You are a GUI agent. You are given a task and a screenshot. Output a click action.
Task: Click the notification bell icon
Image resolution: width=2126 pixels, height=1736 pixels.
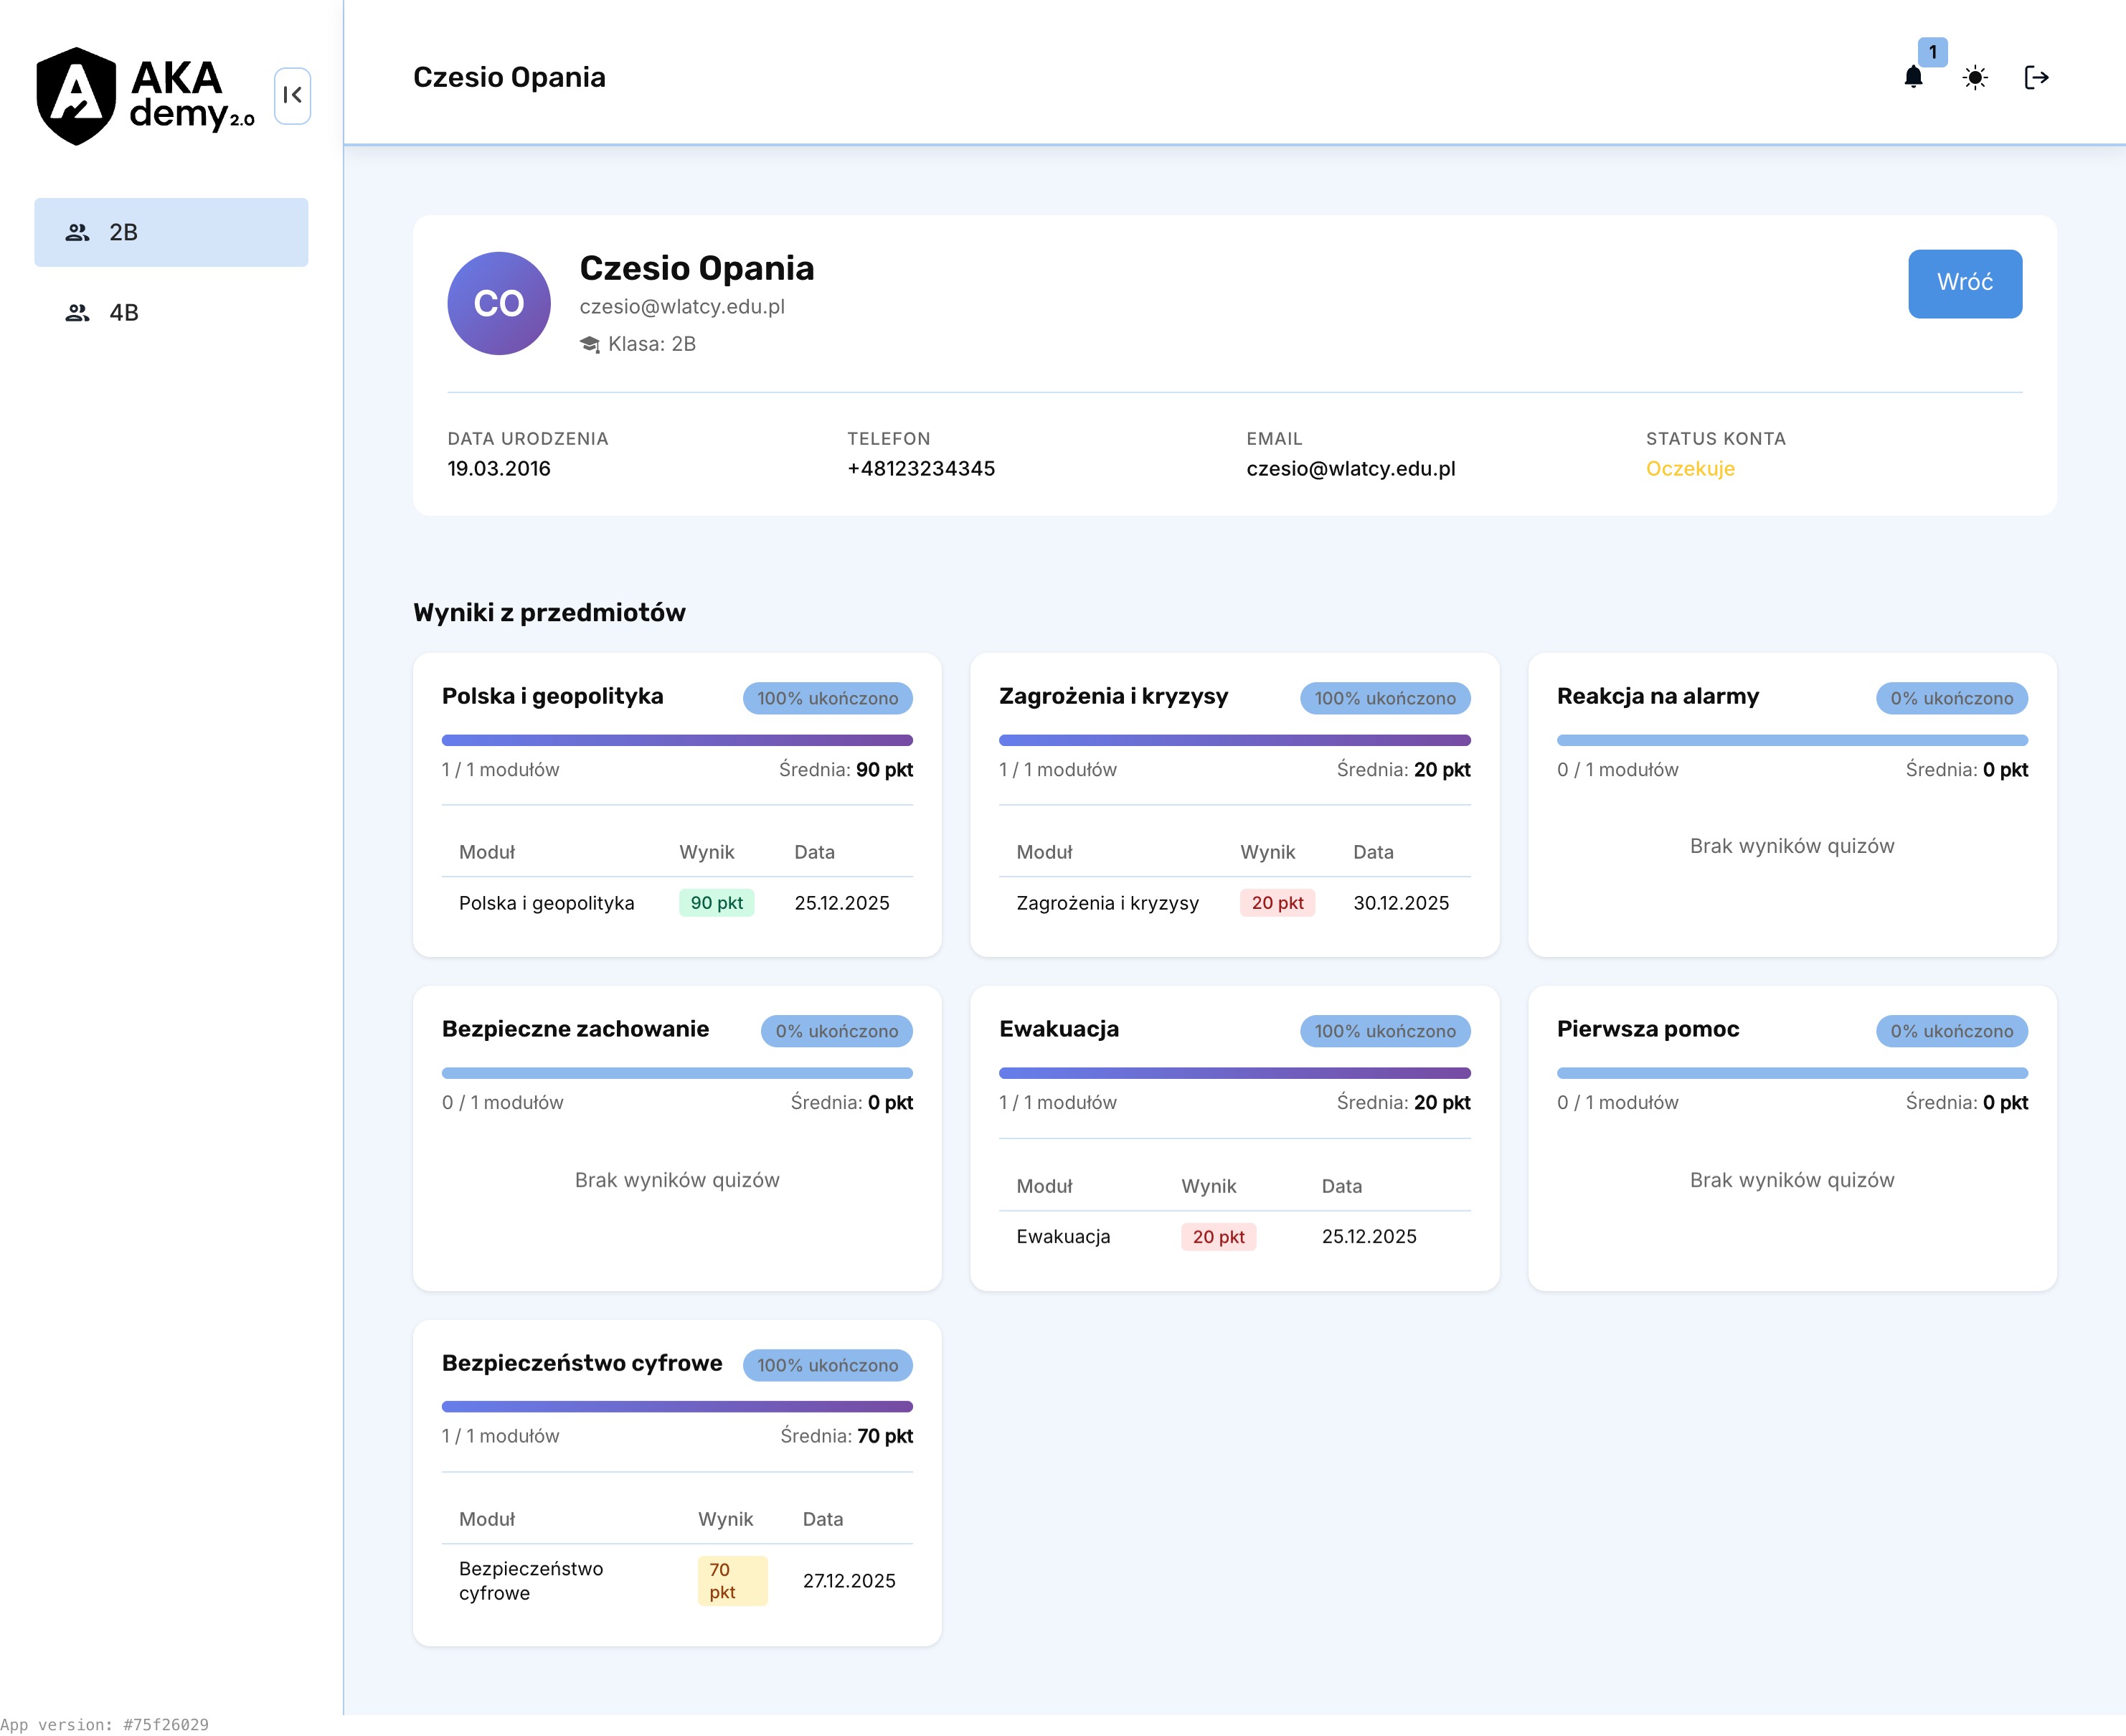[x=1912, y=78]
